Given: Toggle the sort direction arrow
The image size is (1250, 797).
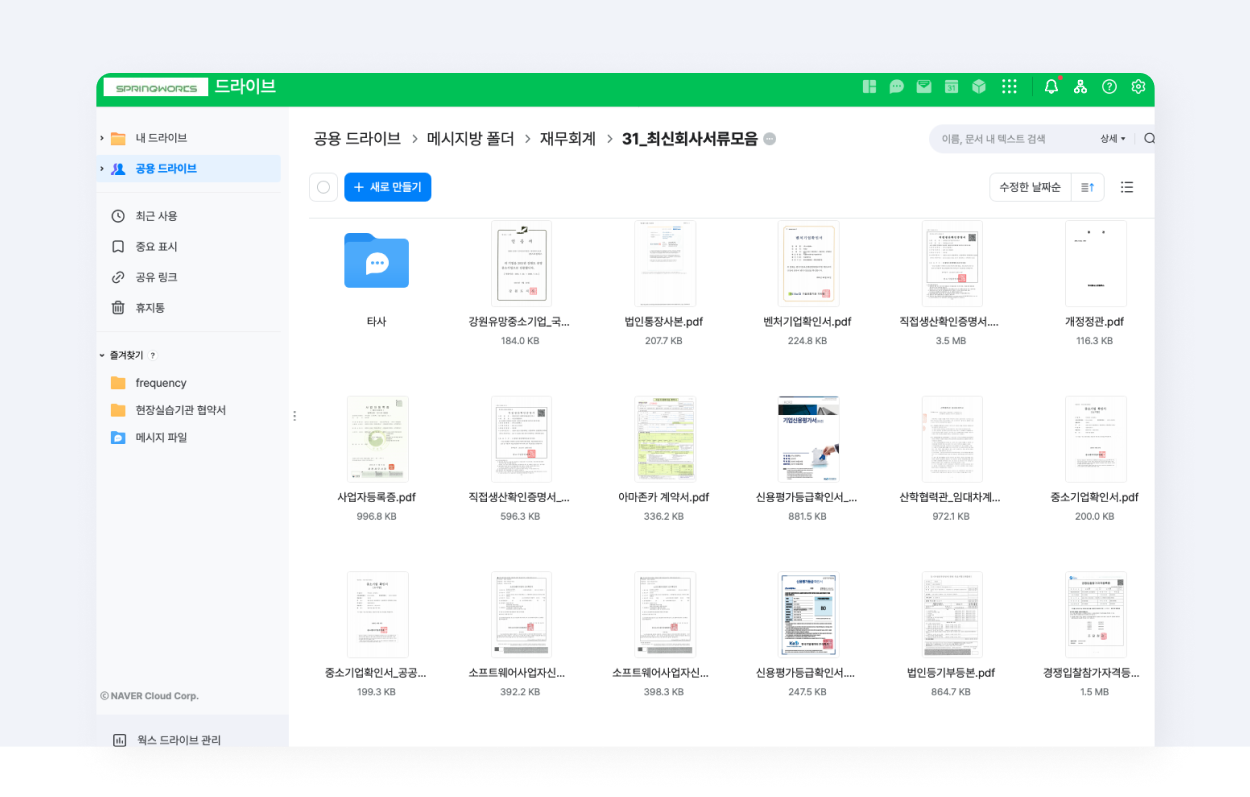Looking at the screenshot, I should tap(1088, 187).
